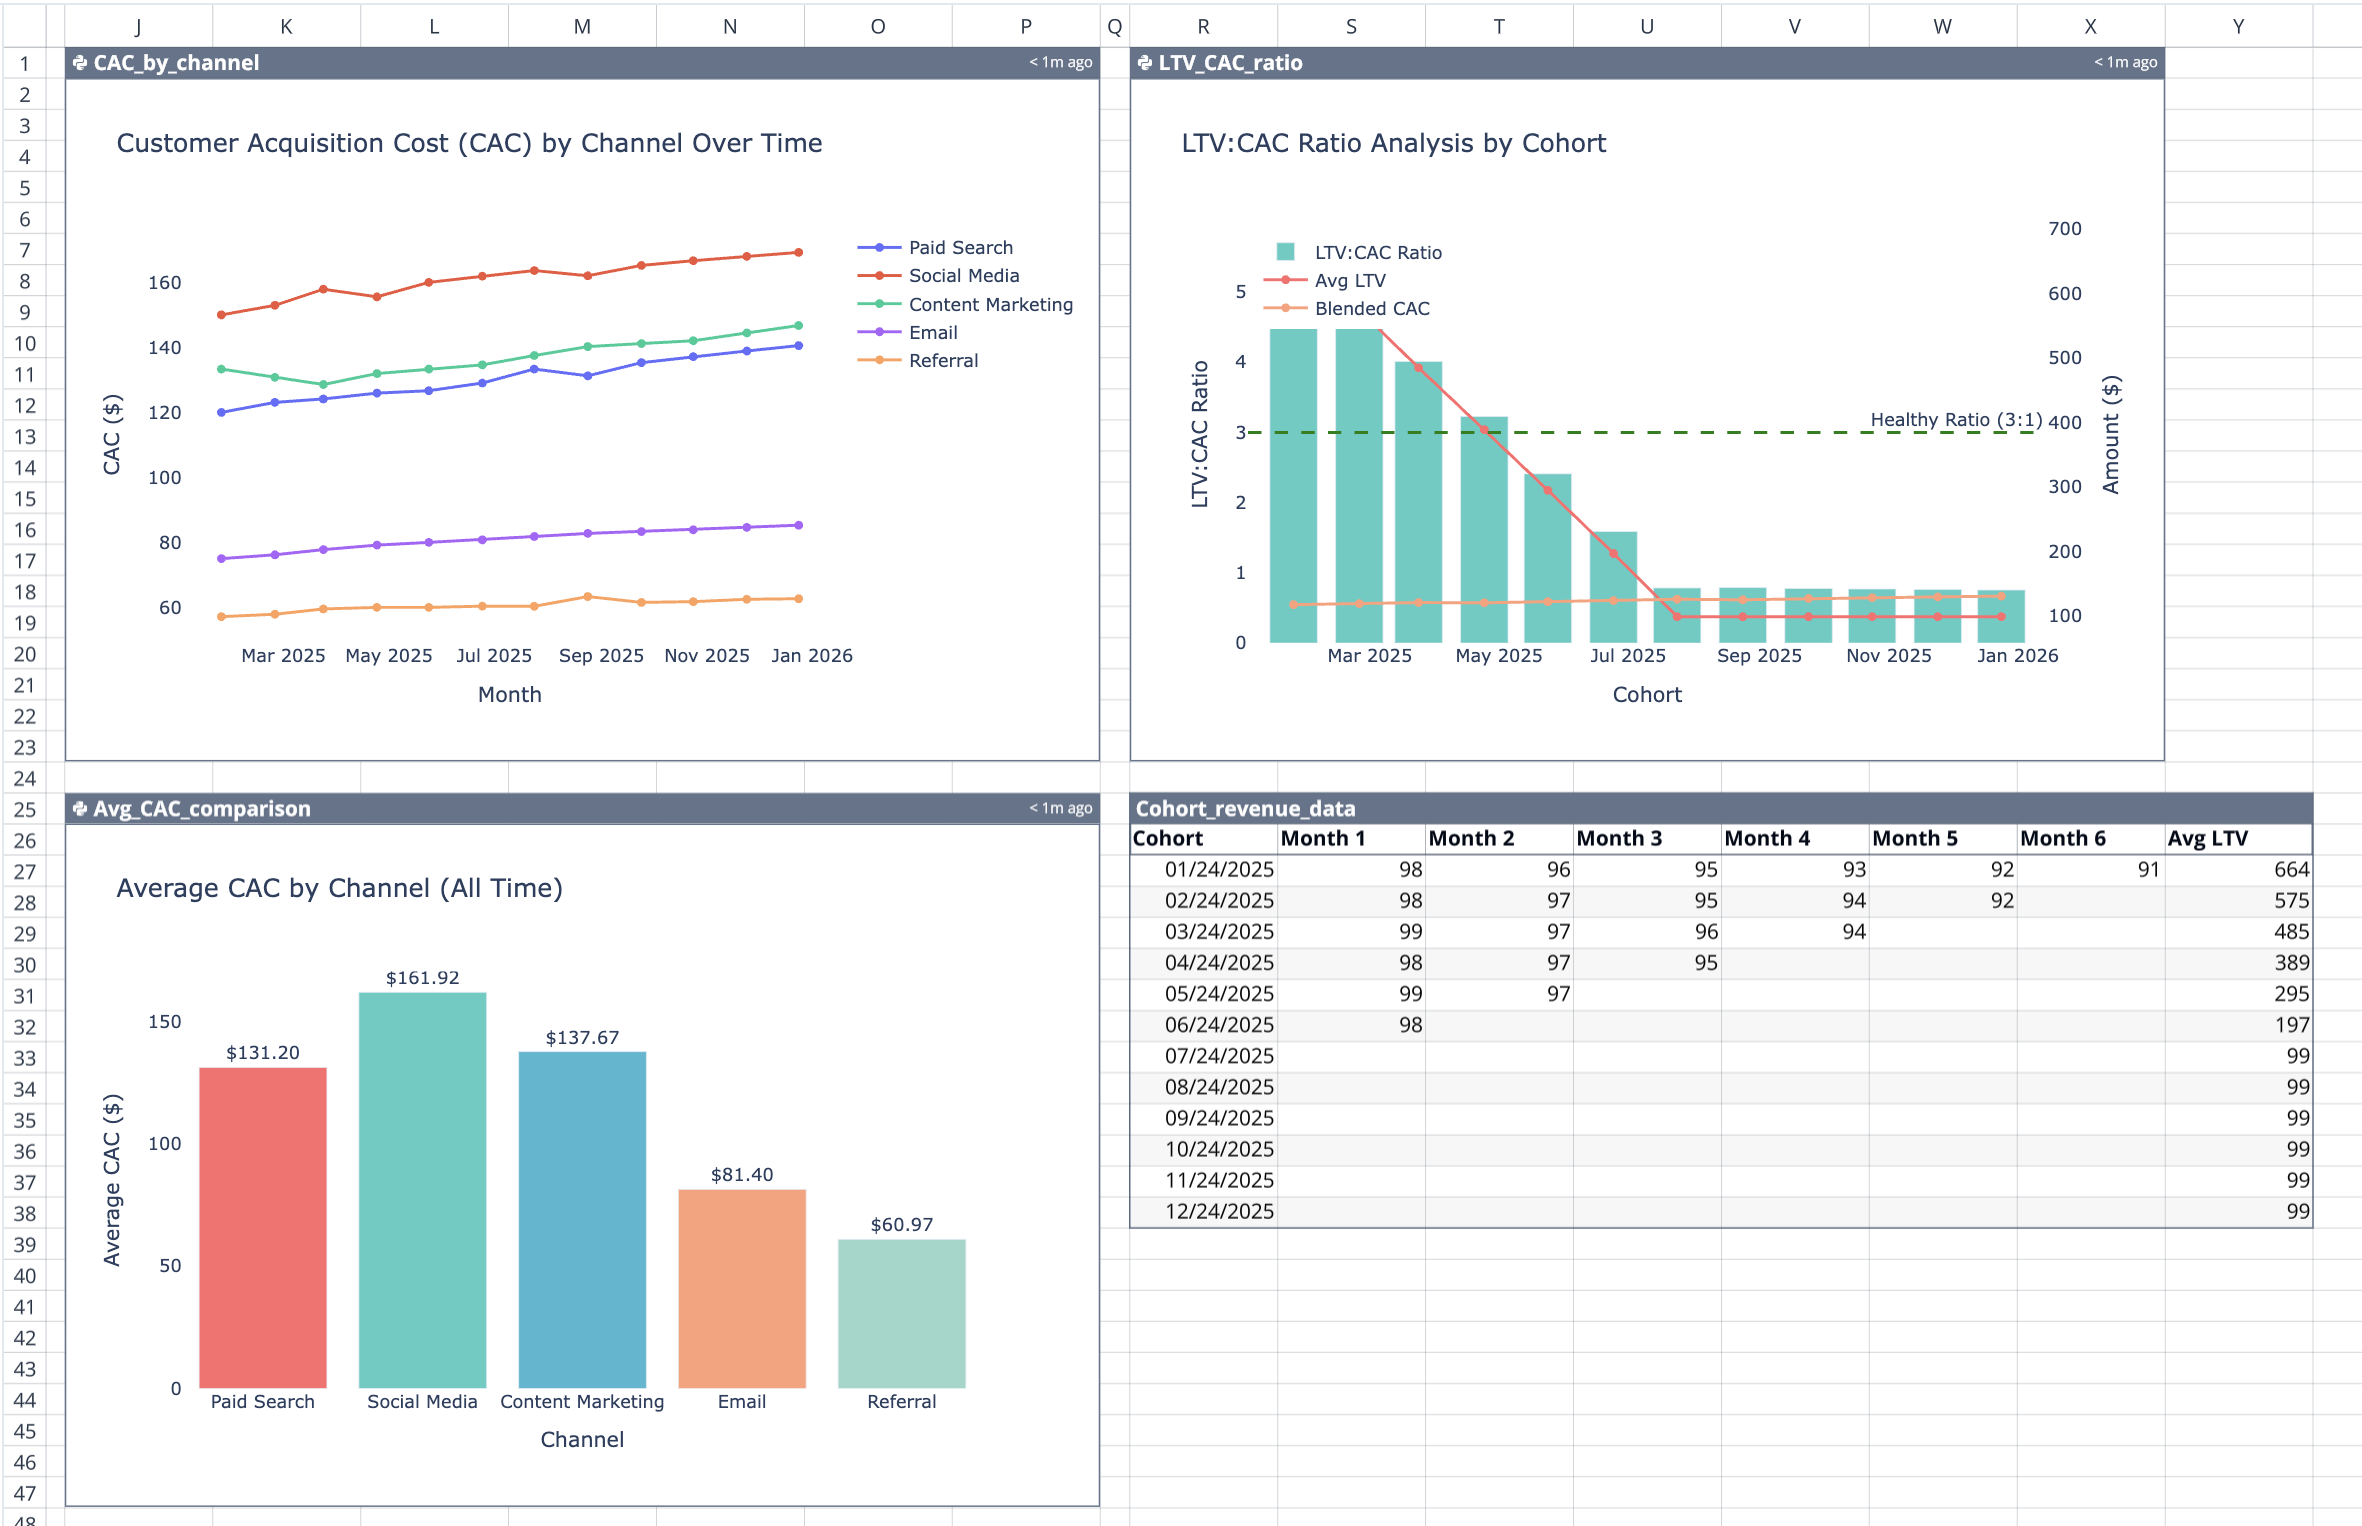Open Python code for LTV_CAC_ratio chart
2362x1526 pixels.
pyautogui.click(x=1143, y=62)
